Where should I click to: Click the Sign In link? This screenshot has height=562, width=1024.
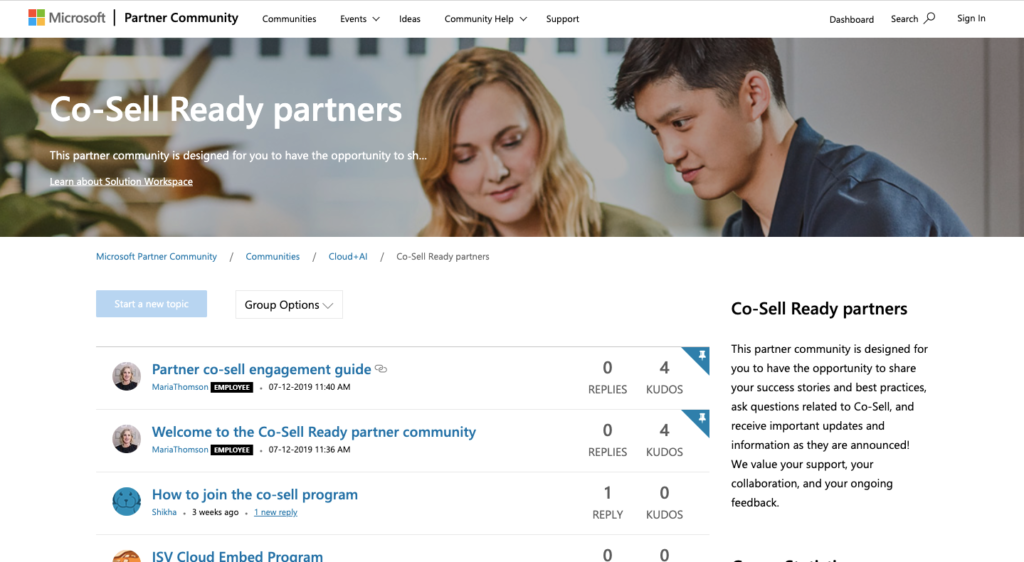coord(971,18)
